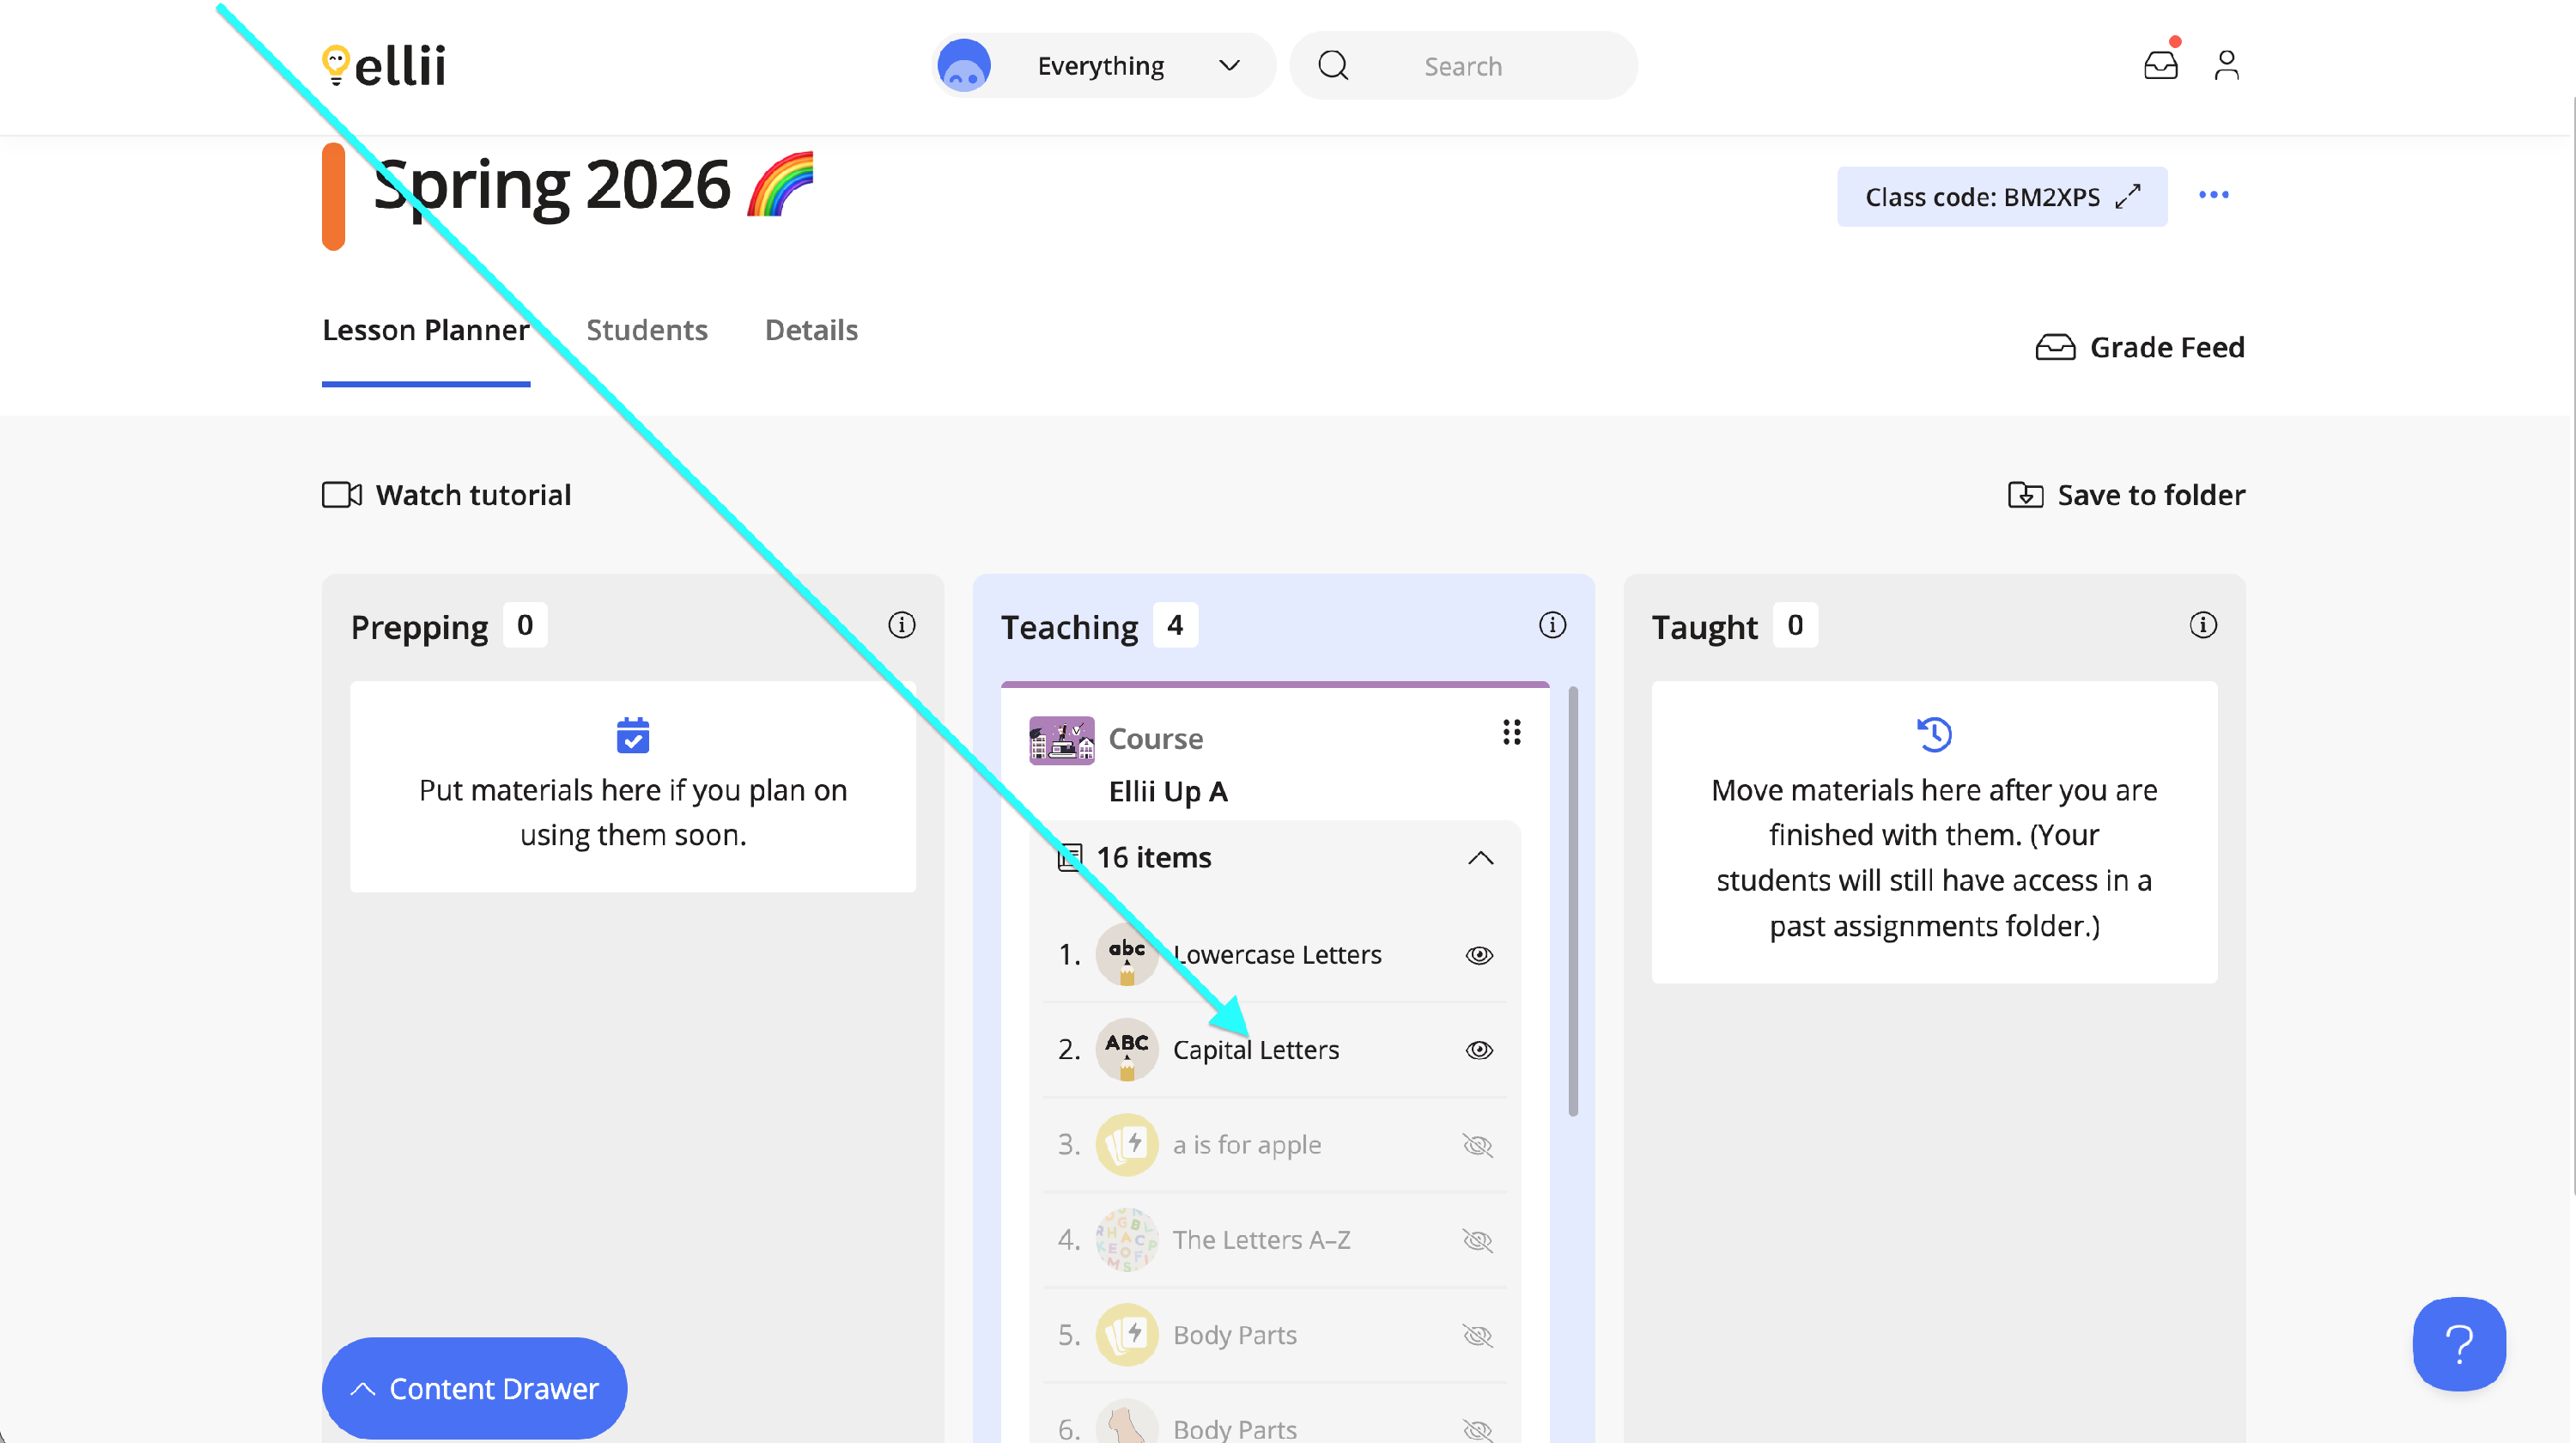
Task: Open the help question mark button
Action: (x=2459, y=1344)
